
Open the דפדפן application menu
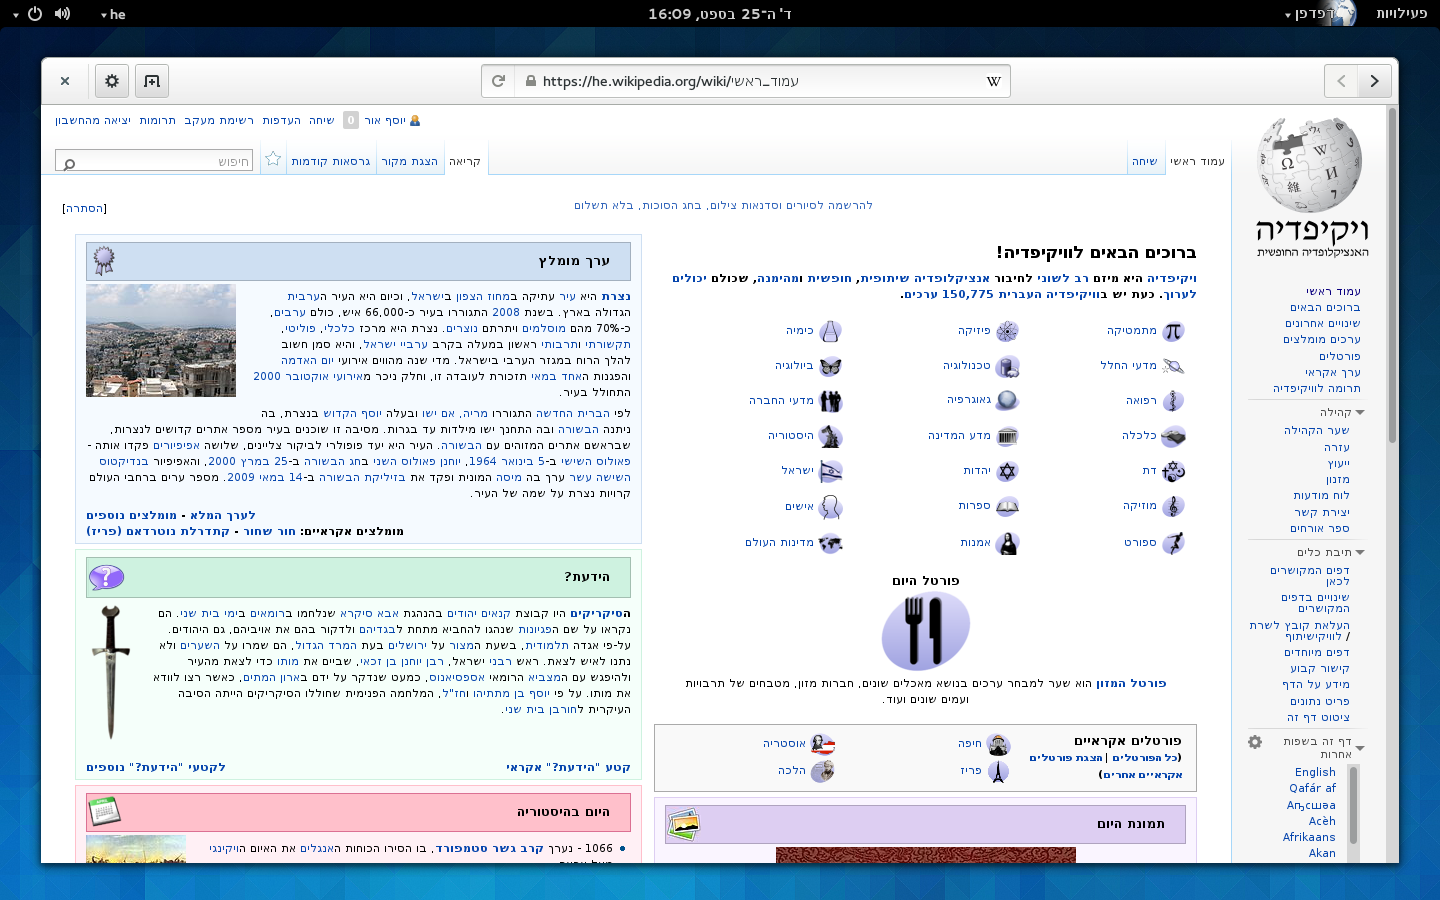[1321, 14]
